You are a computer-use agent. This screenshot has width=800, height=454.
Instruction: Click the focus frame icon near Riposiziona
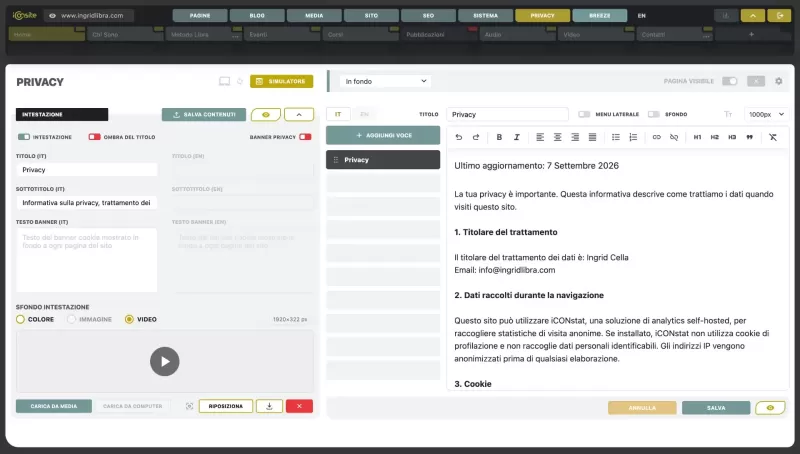pos(189,406)
